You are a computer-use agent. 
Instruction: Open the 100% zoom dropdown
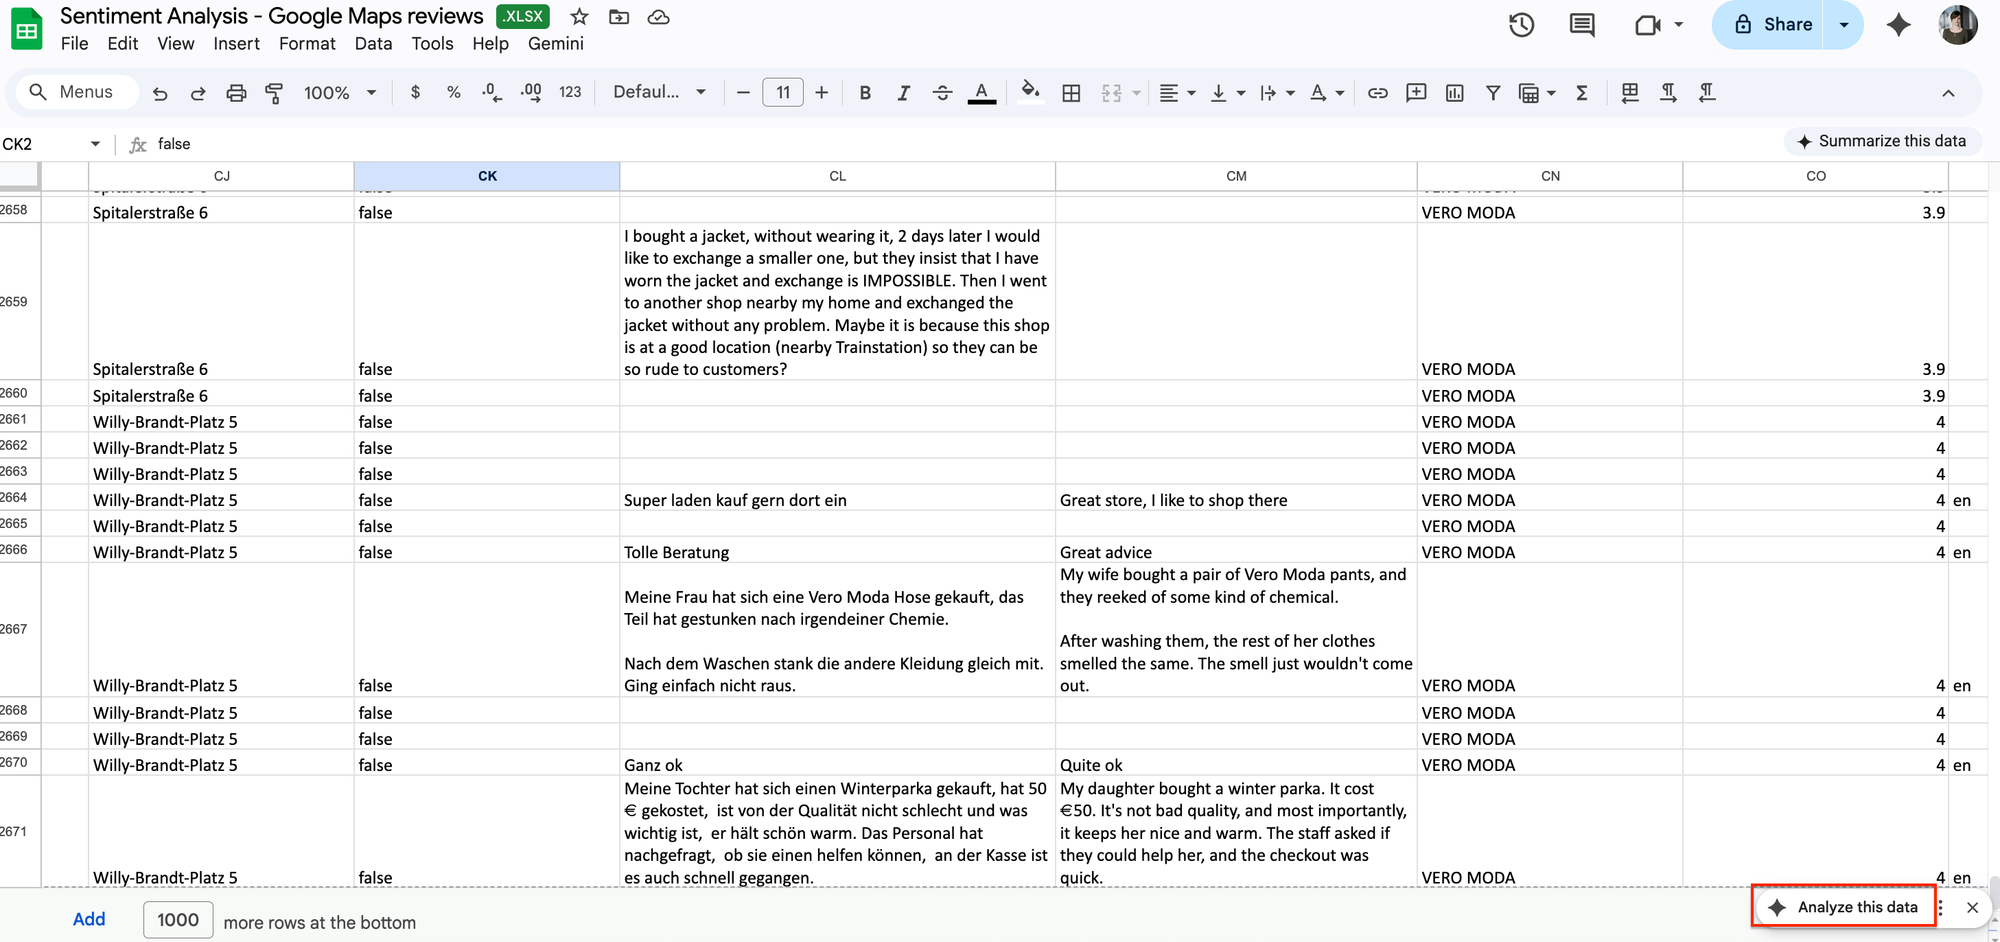tap(340, 93)
